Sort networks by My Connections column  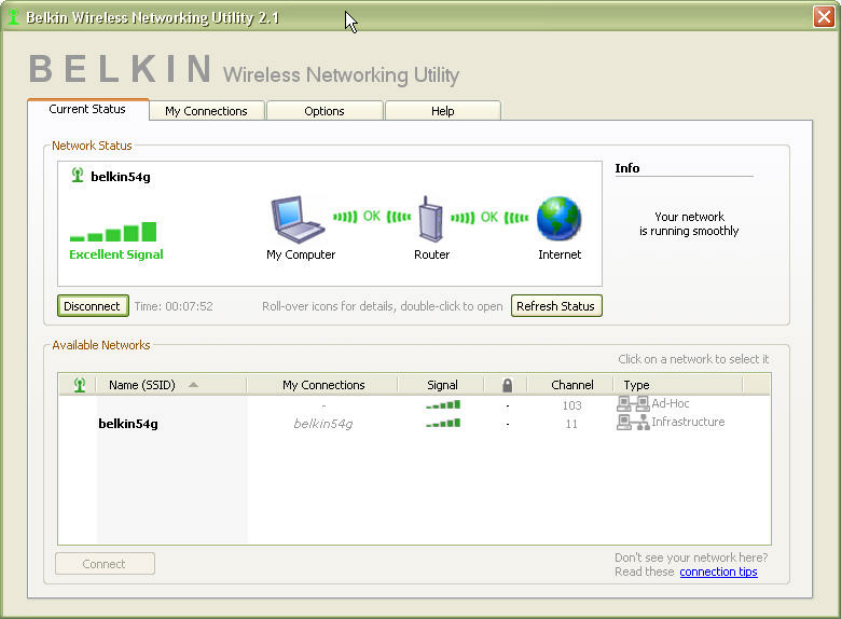pyautogui.click(x=323, y=385)
